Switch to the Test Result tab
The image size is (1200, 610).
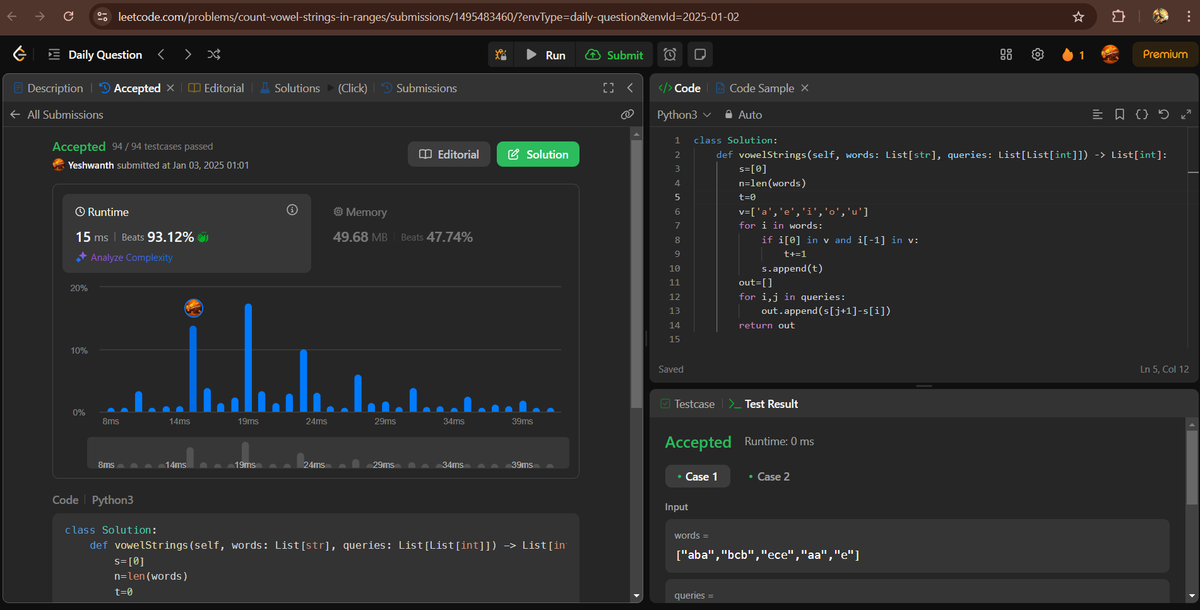point(762,404)
